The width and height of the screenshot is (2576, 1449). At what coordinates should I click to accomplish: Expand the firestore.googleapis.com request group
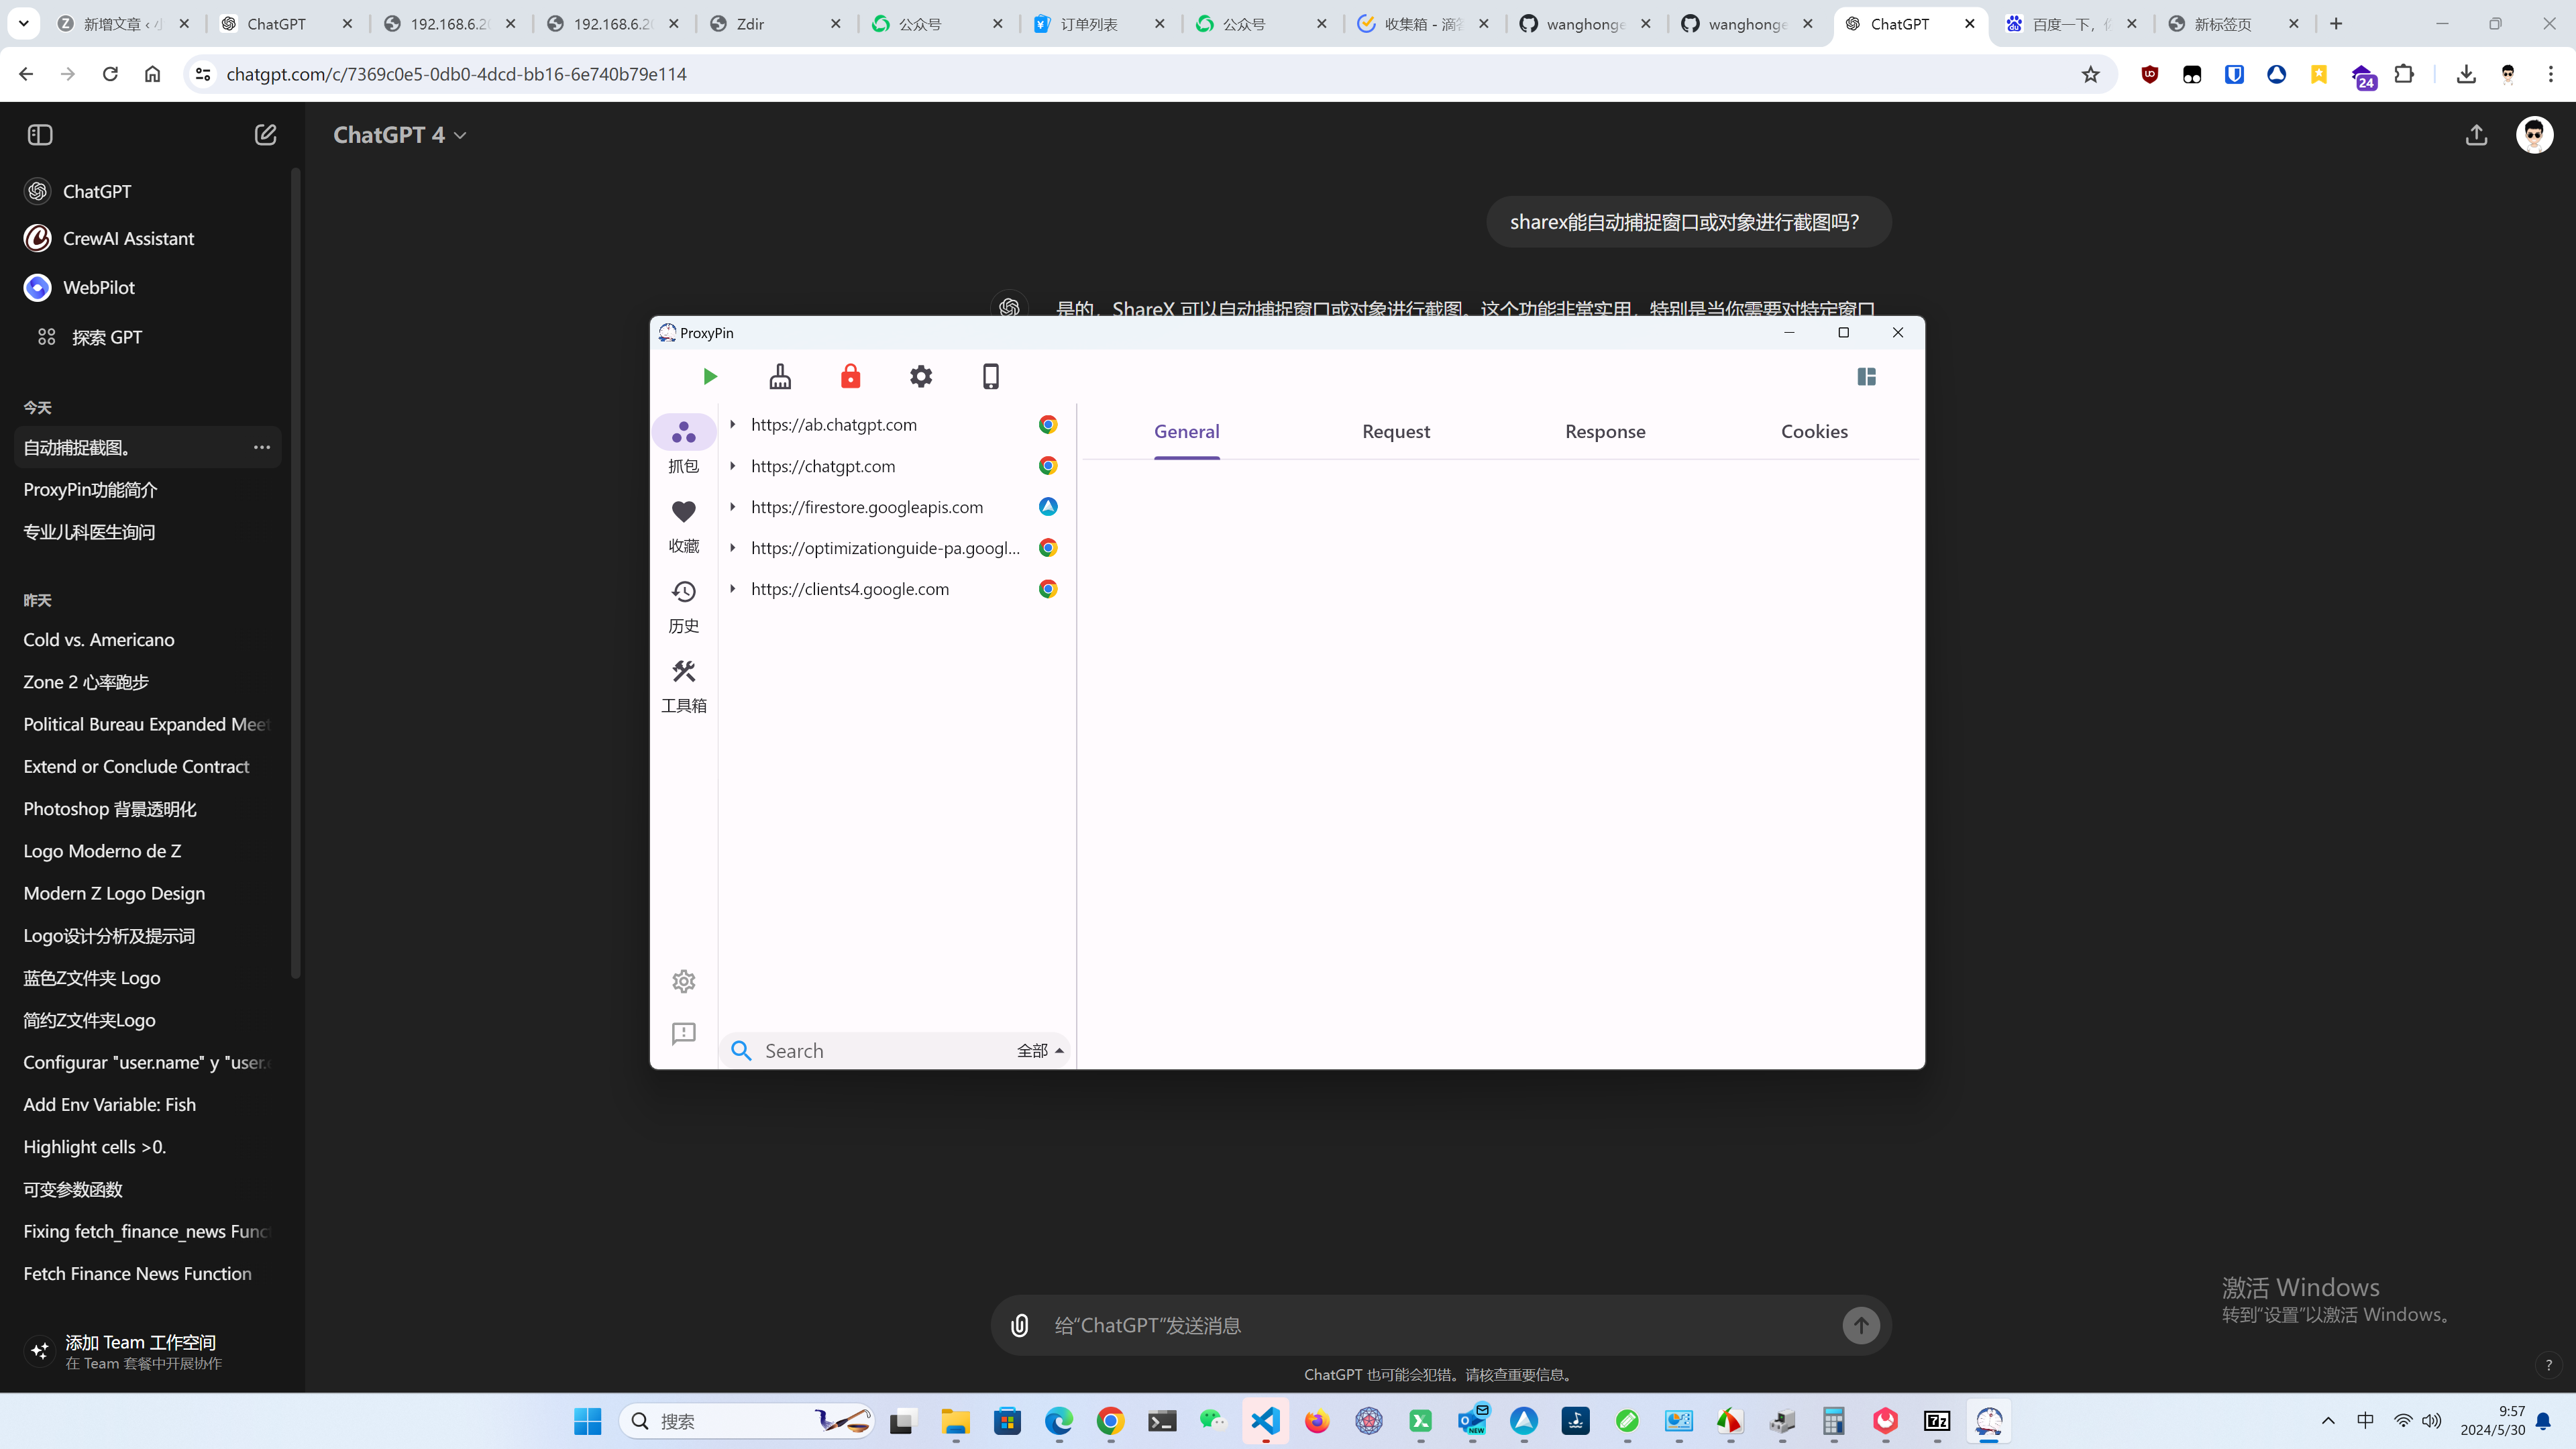tap(733, 507)
